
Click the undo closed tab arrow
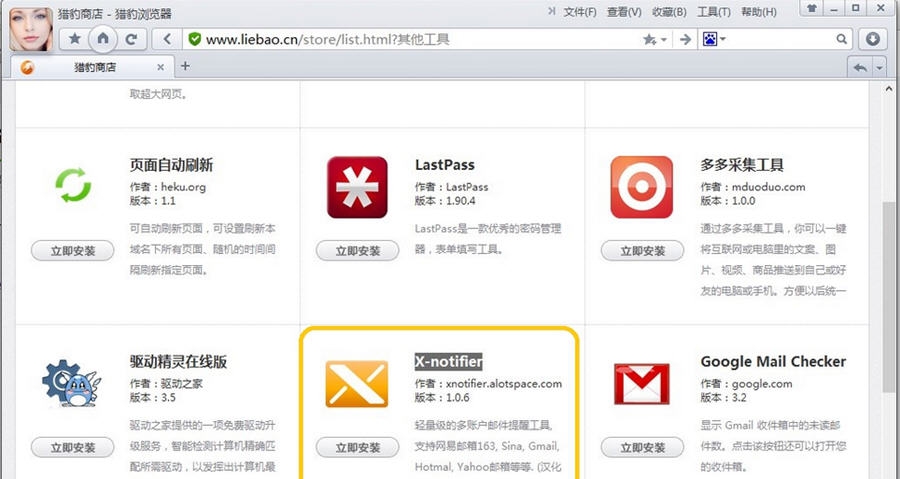pyautogui.click(x=860, y=68)
